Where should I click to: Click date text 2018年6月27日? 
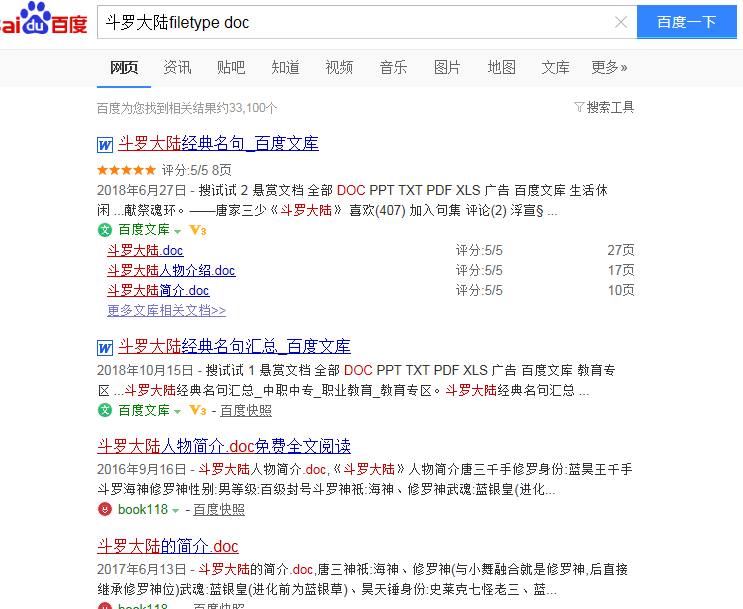(x=142, y=191)
